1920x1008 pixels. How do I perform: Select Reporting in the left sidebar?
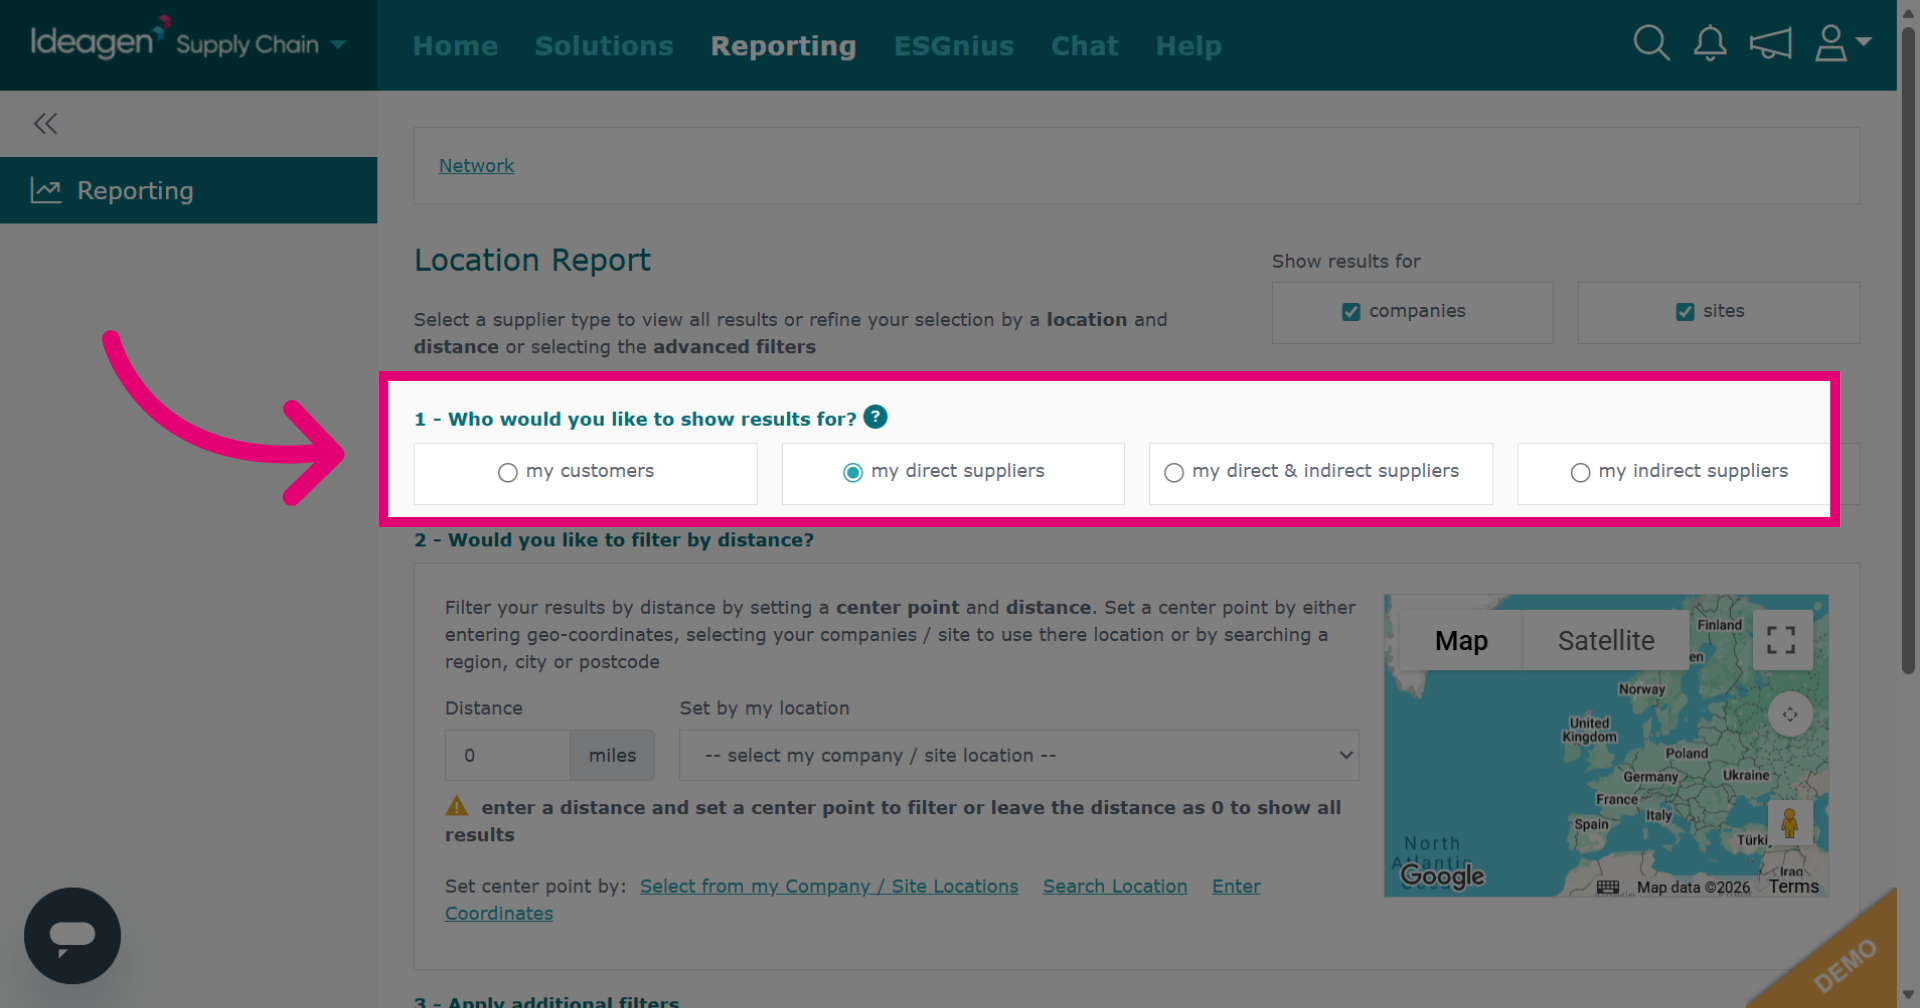pos(188,190)
